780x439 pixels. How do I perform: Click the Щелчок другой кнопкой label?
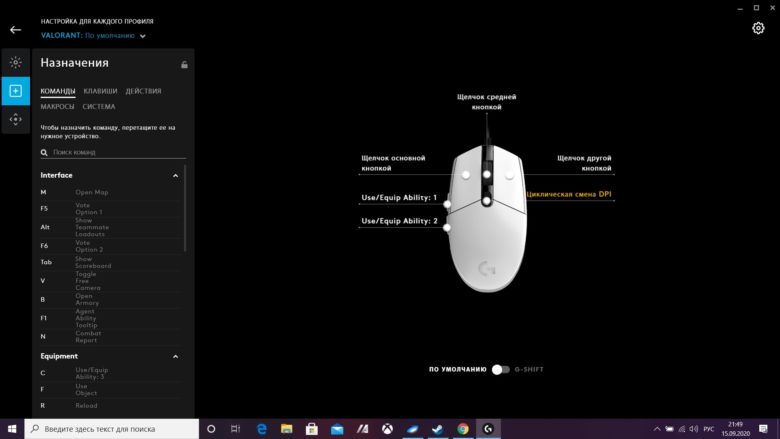pos(584,163)
